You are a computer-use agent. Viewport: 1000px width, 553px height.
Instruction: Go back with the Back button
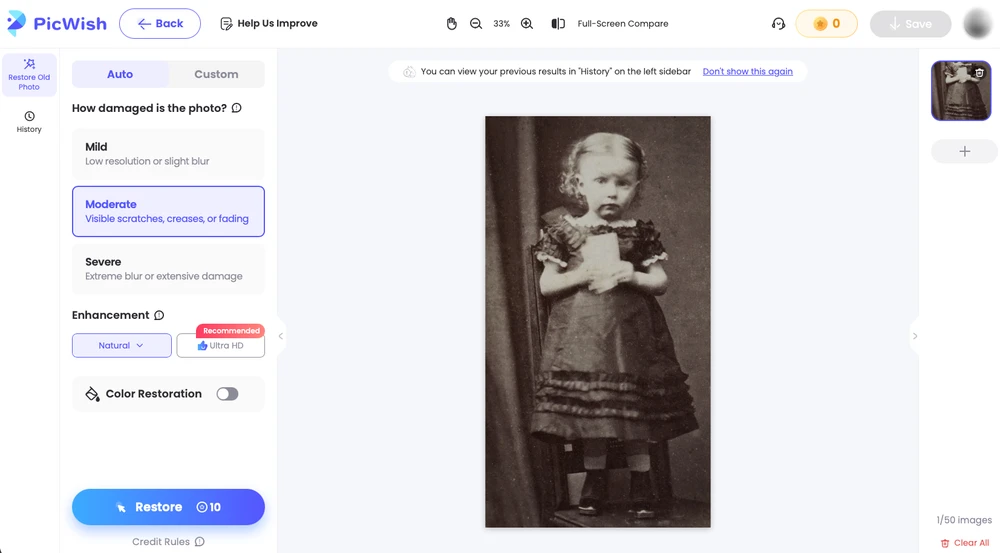tap(160, 24)
